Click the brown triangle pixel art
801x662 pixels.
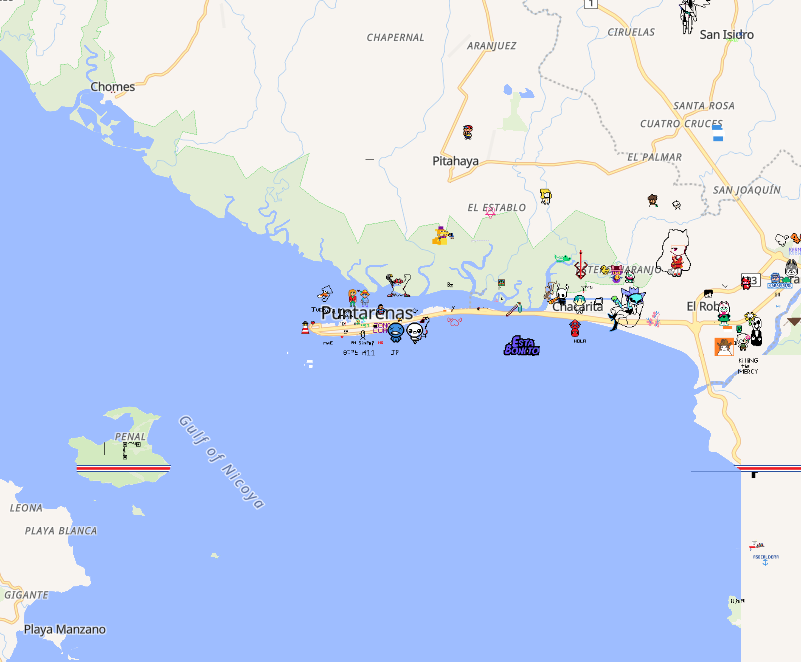tap(793, 321)
